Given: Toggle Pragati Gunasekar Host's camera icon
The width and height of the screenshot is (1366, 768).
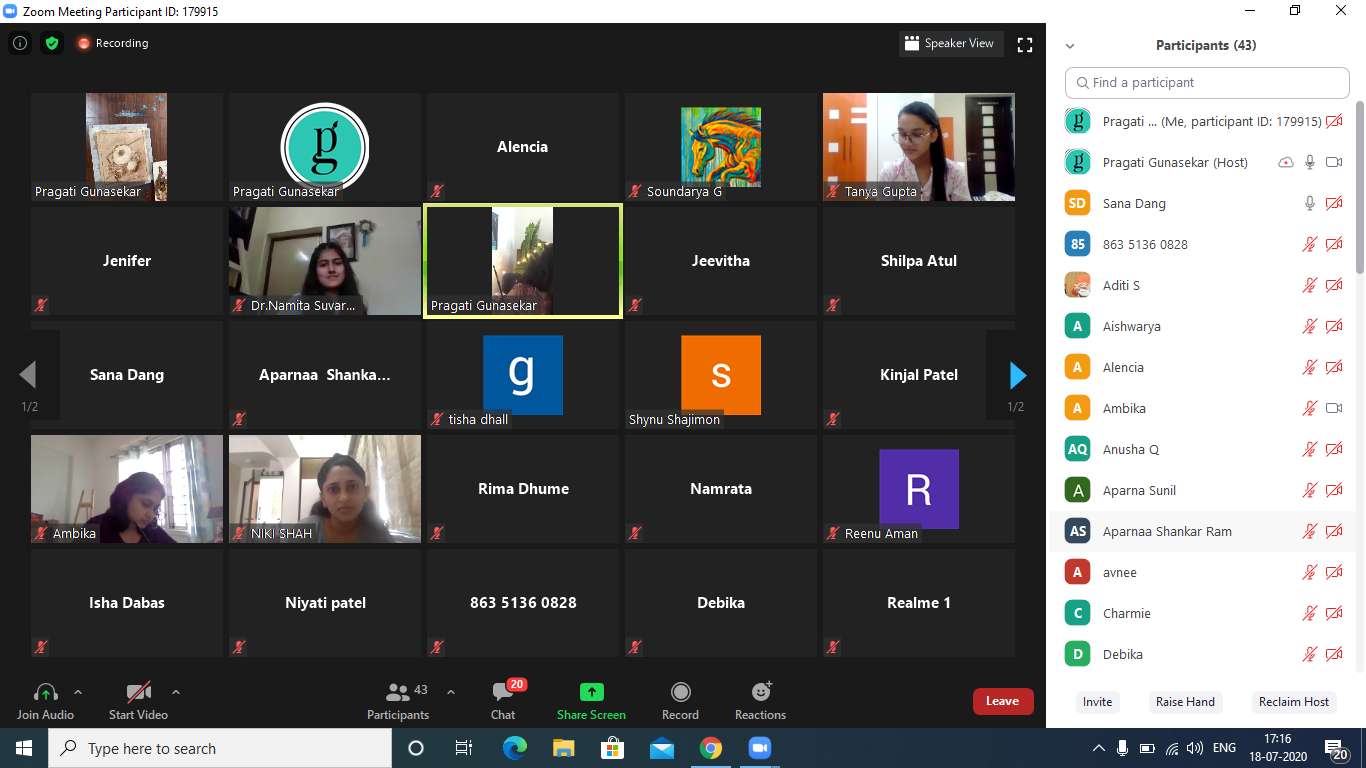Looking at the screenshot, I should pyautogui.click(x=1333, y=161).
